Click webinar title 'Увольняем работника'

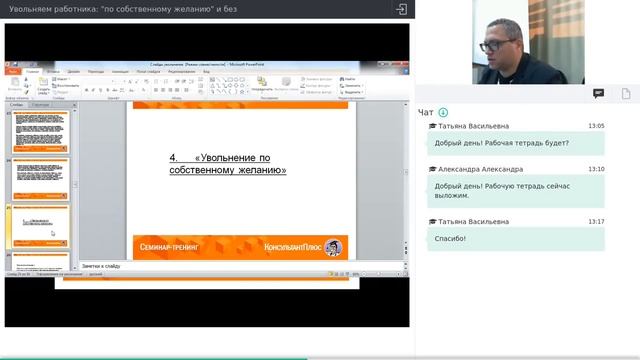(123, 9)
